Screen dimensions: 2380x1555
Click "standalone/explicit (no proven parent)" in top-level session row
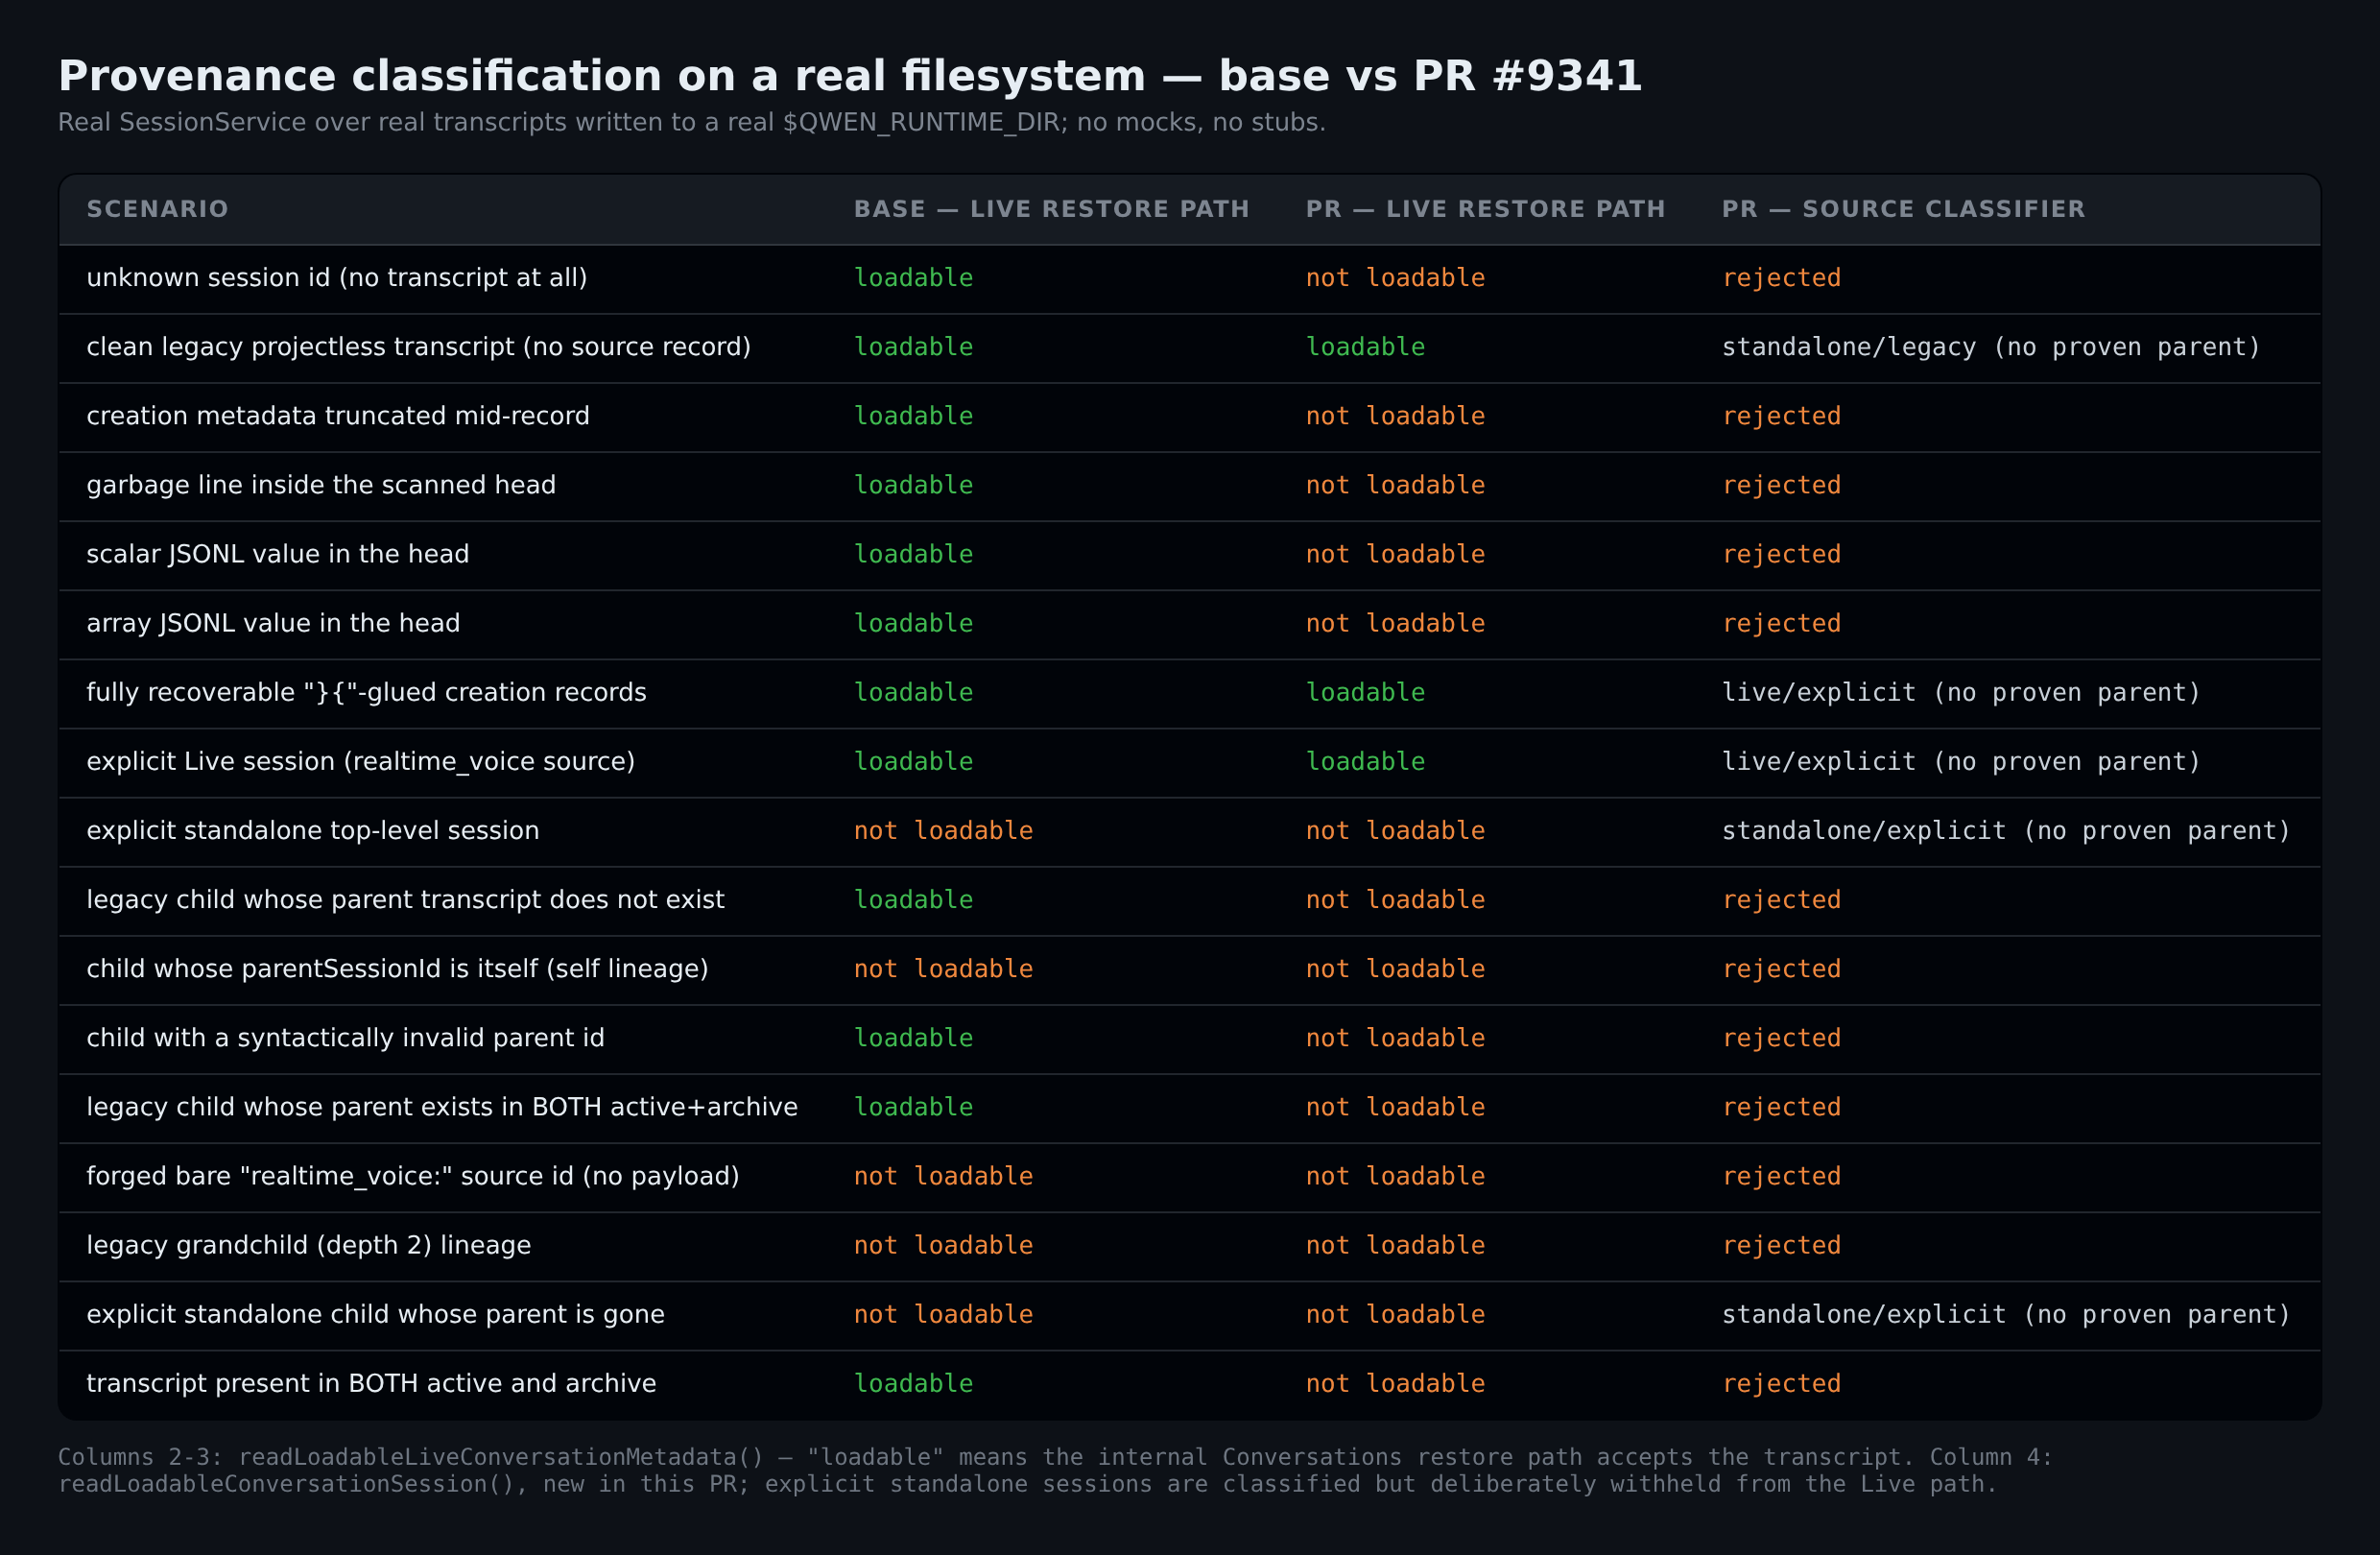2006,830
